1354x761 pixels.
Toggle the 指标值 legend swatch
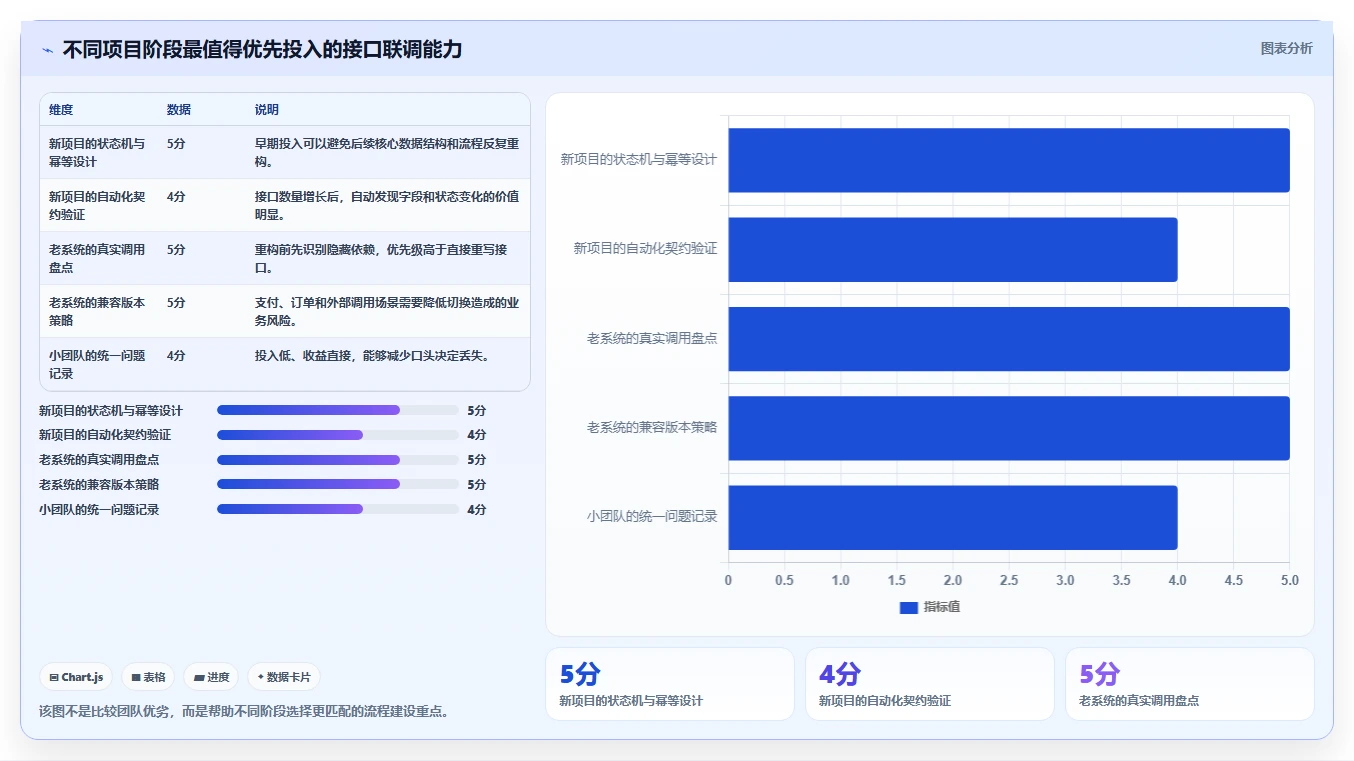[x=908, y=607]
